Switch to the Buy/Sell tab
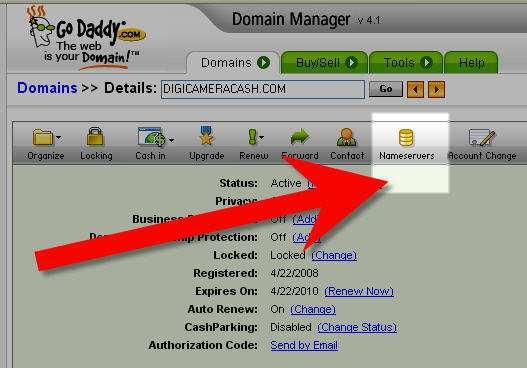This screenshot has height=368, width=527. coord(325,63)
